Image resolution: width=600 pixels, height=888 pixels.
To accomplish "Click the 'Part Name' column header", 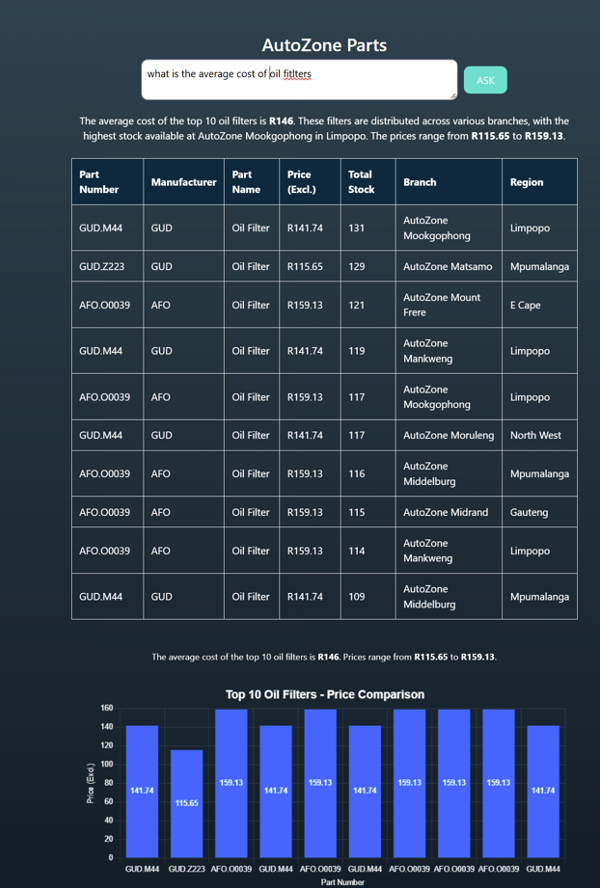I will tap(252, 182).
